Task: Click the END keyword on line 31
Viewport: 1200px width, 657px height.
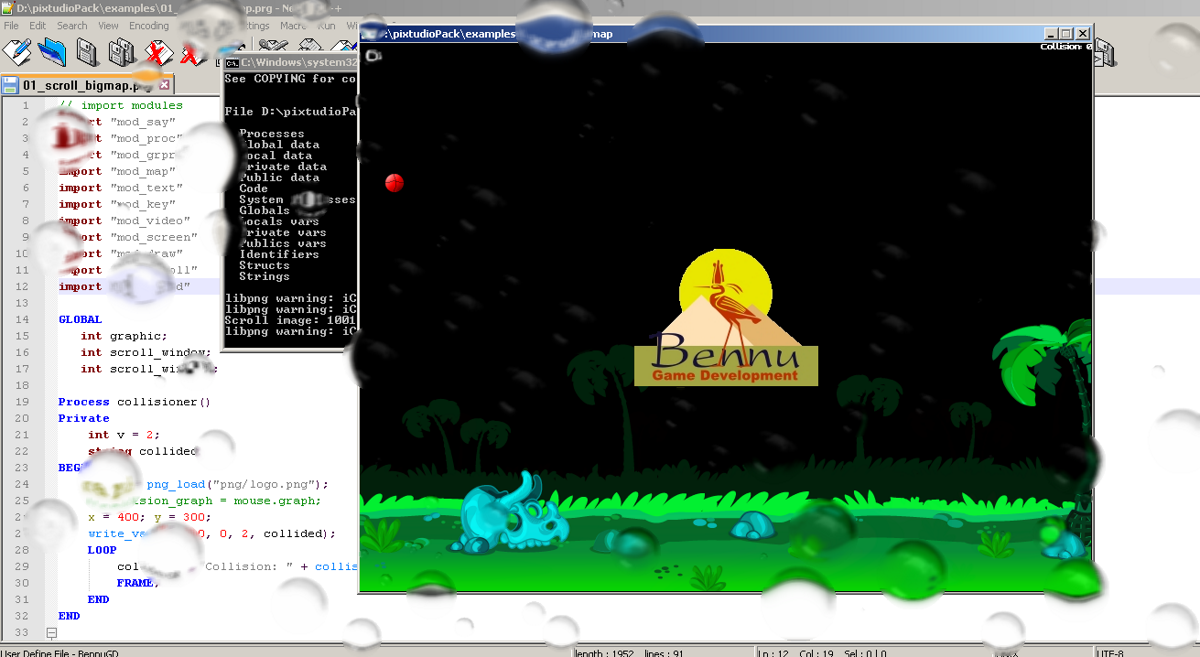Action: click(x=98, y=599)
